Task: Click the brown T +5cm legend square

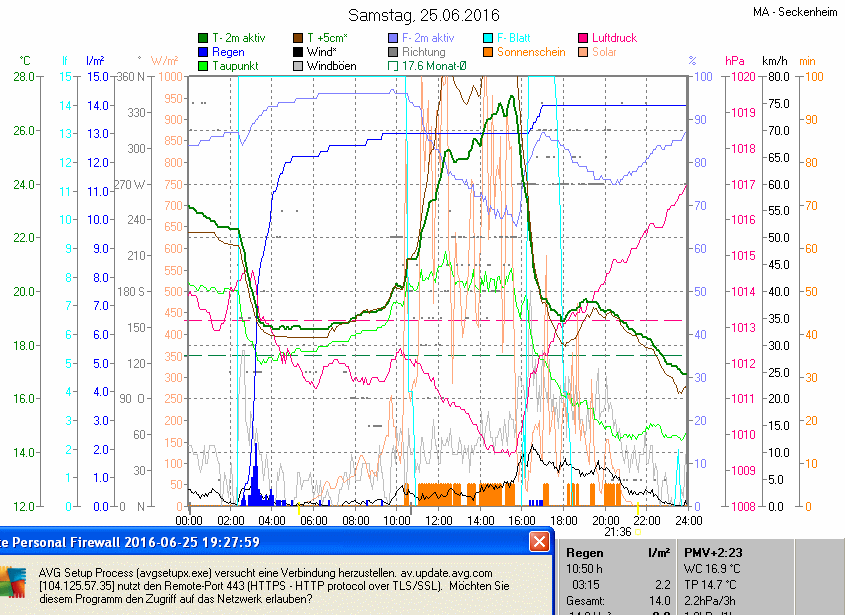Action: coord(298,38)
